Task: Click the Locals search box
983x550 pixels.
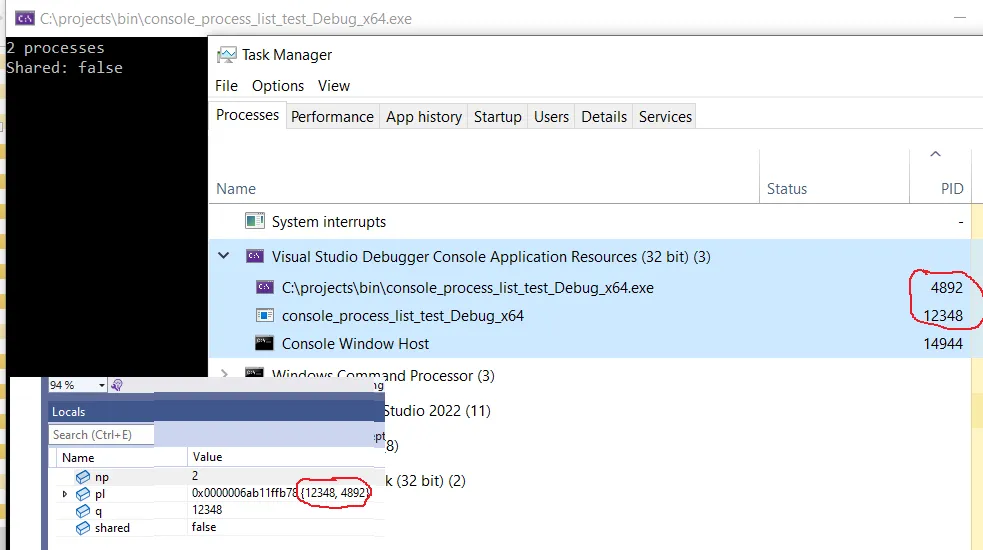Action: [102, 434]
